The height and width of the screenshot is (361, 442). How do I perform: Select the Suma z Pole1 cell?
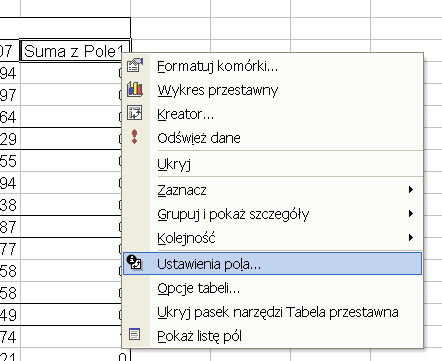click(75, 50)
